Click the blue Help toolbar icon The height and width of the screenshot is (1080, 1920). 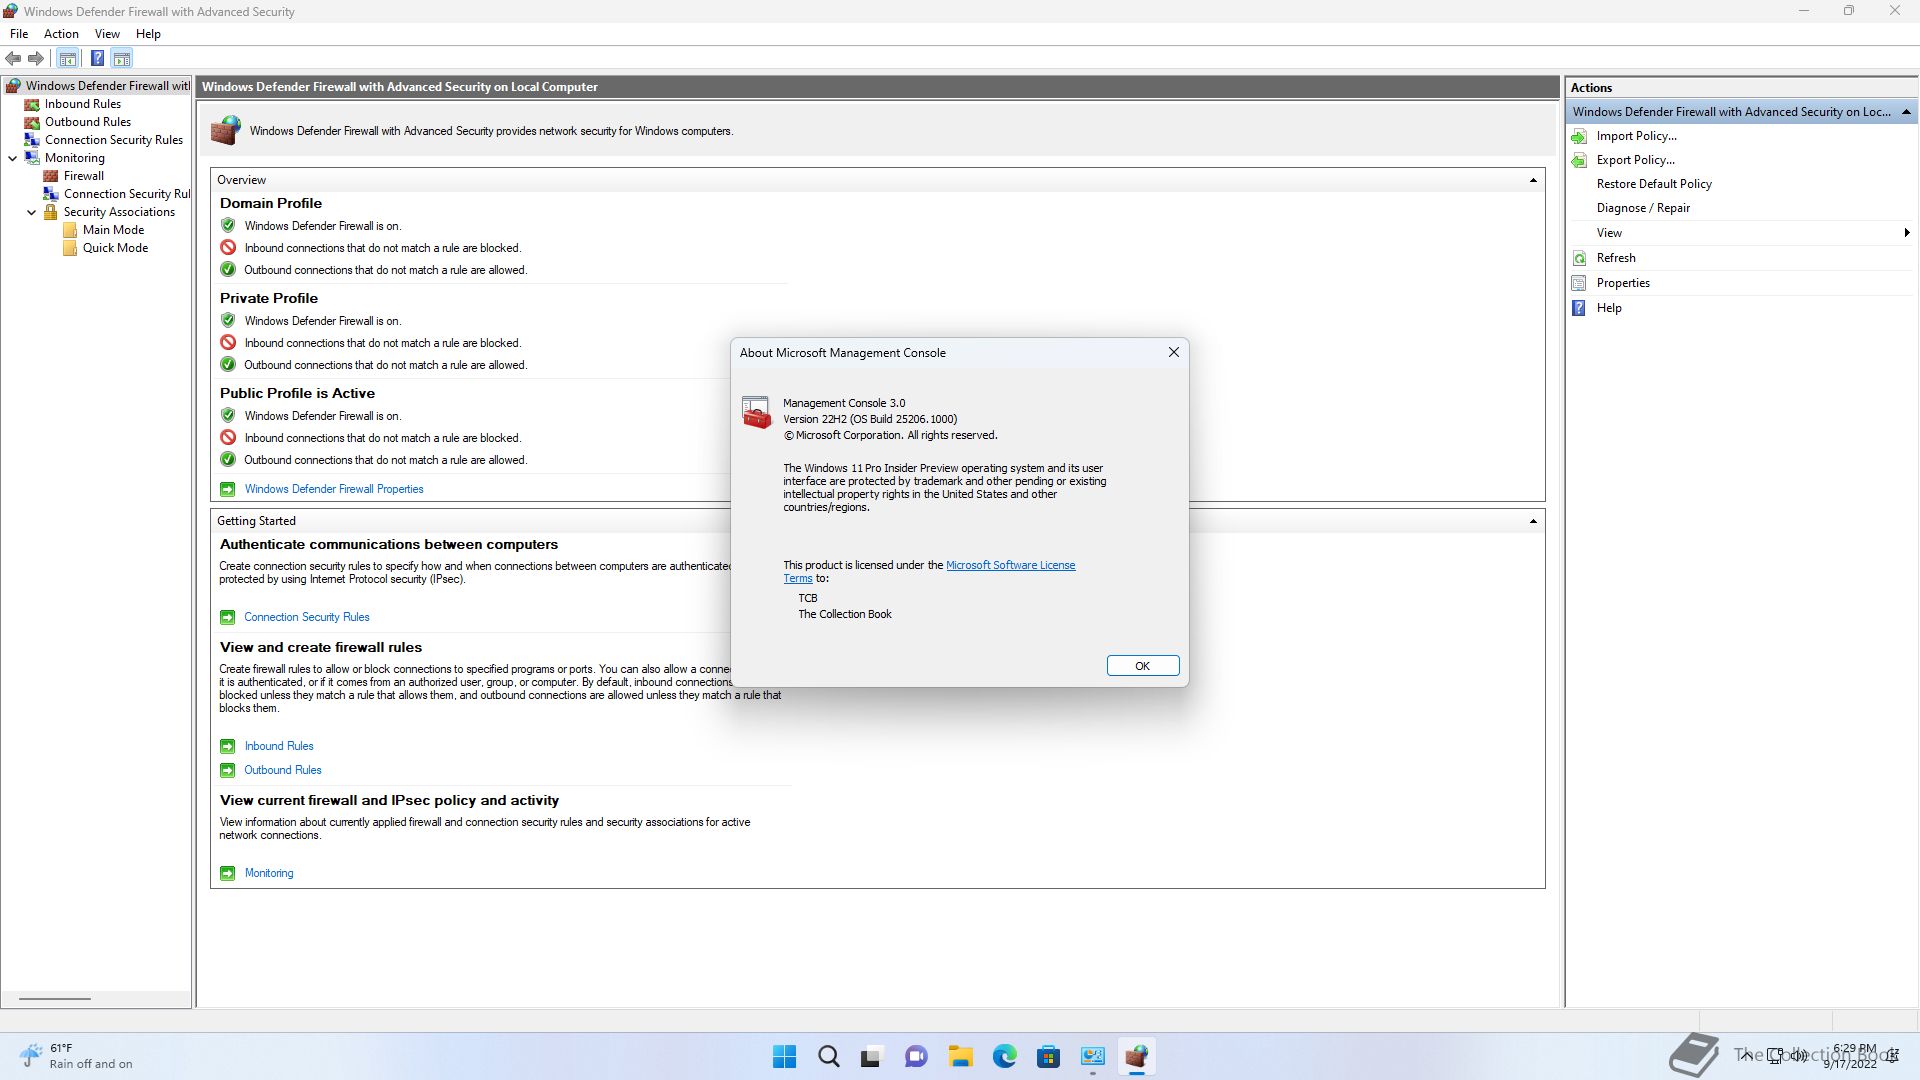point(97,58)
